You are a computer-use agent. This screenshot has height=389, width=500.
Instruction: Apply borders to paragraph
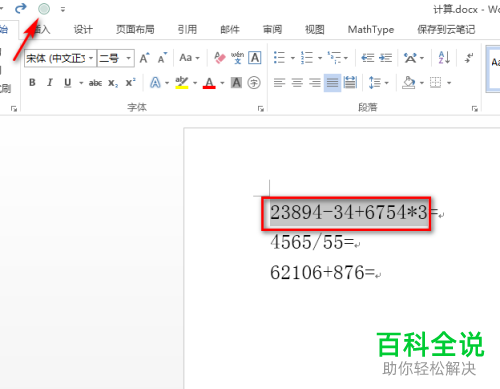435,82
